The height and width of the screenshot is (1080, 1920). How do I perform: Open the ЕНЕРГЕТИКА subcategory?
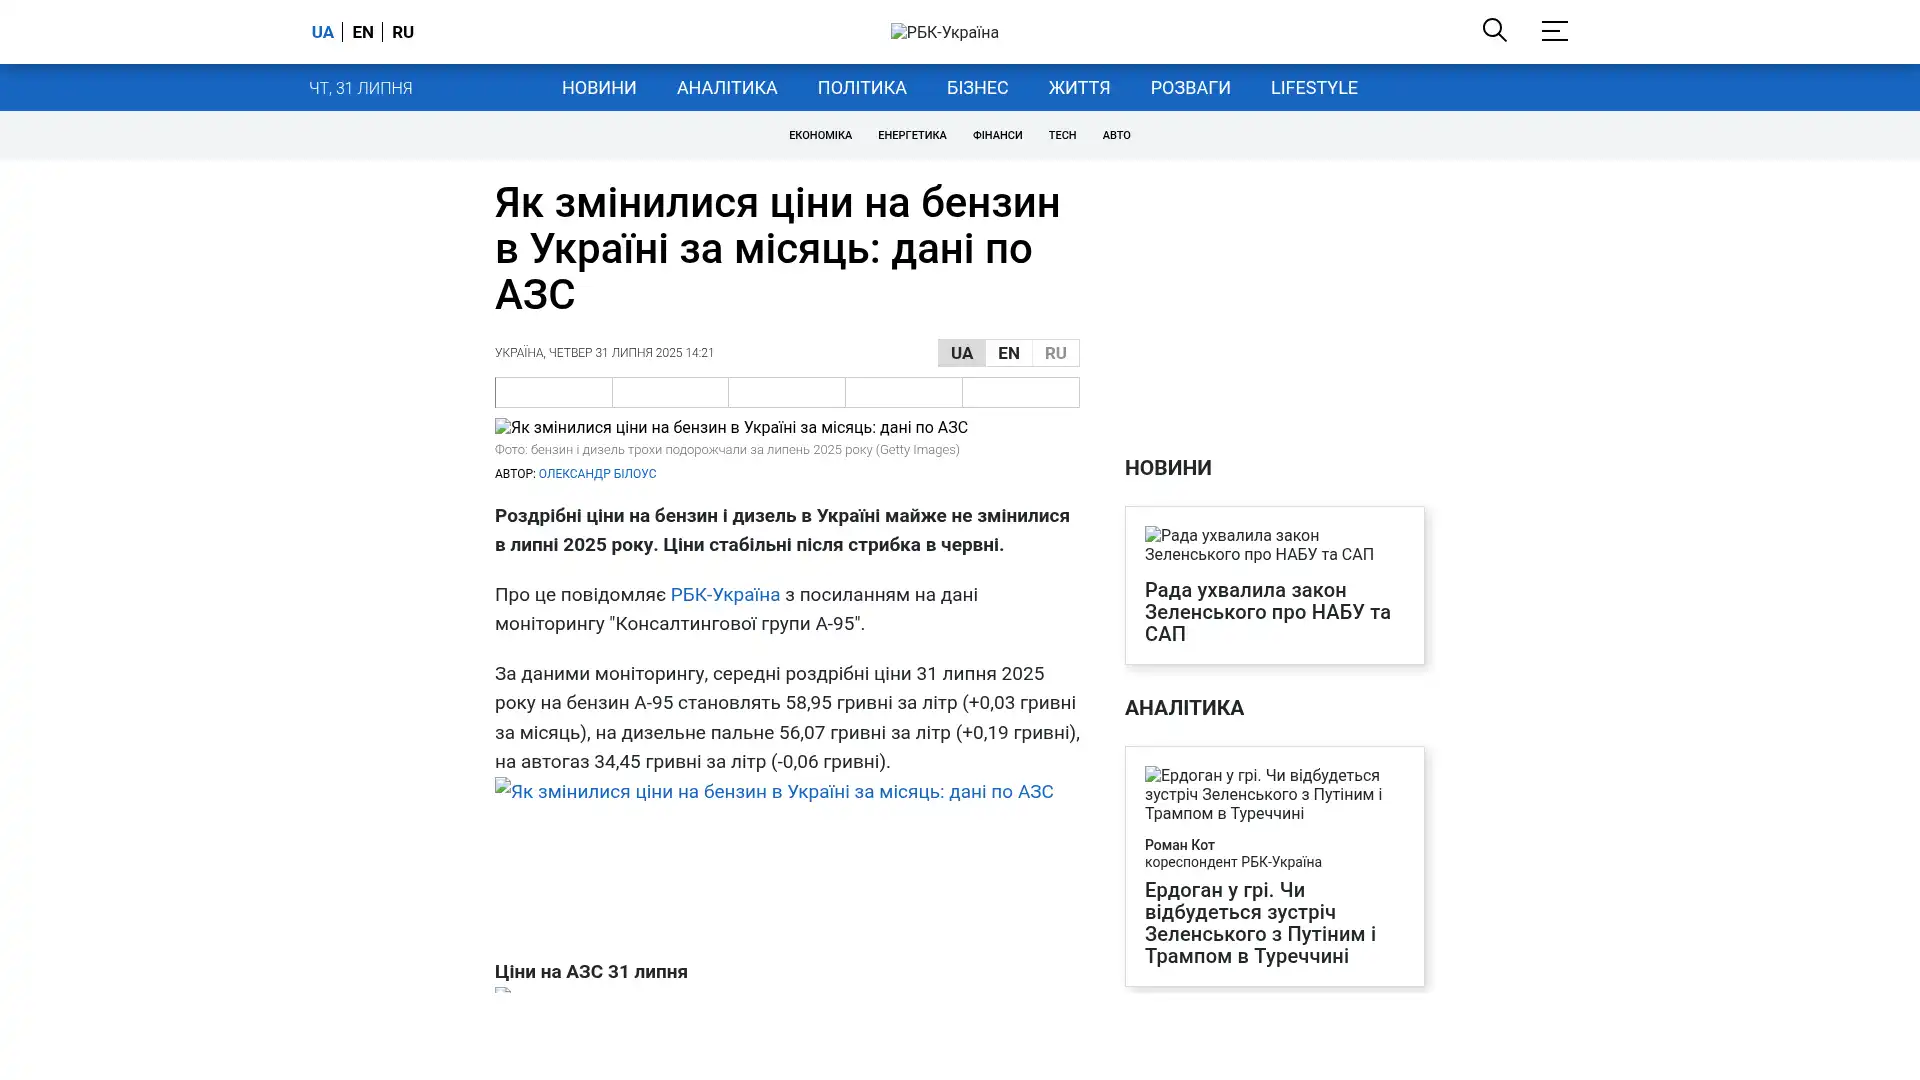tap(911, 135)
